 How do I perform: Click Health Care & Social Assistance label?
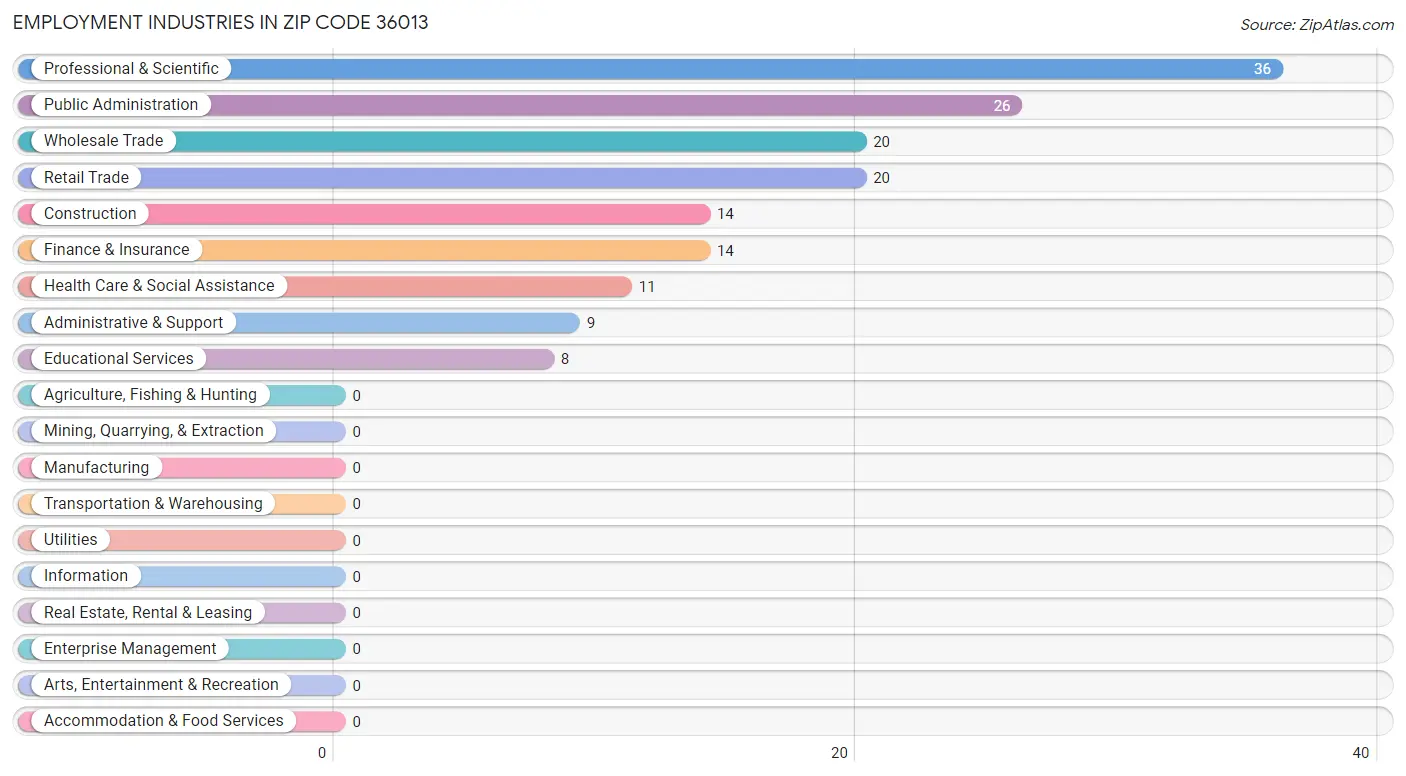159,286
